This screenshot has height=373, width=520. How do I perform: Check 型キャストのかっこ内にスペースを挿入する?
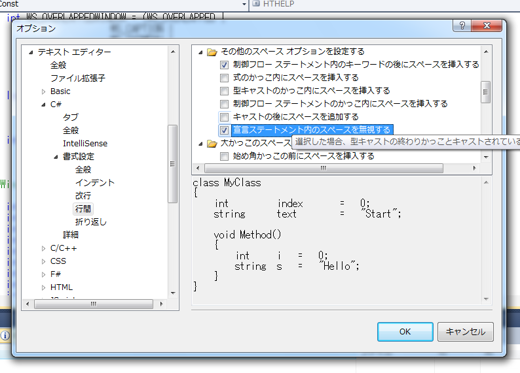pos(224,91)
